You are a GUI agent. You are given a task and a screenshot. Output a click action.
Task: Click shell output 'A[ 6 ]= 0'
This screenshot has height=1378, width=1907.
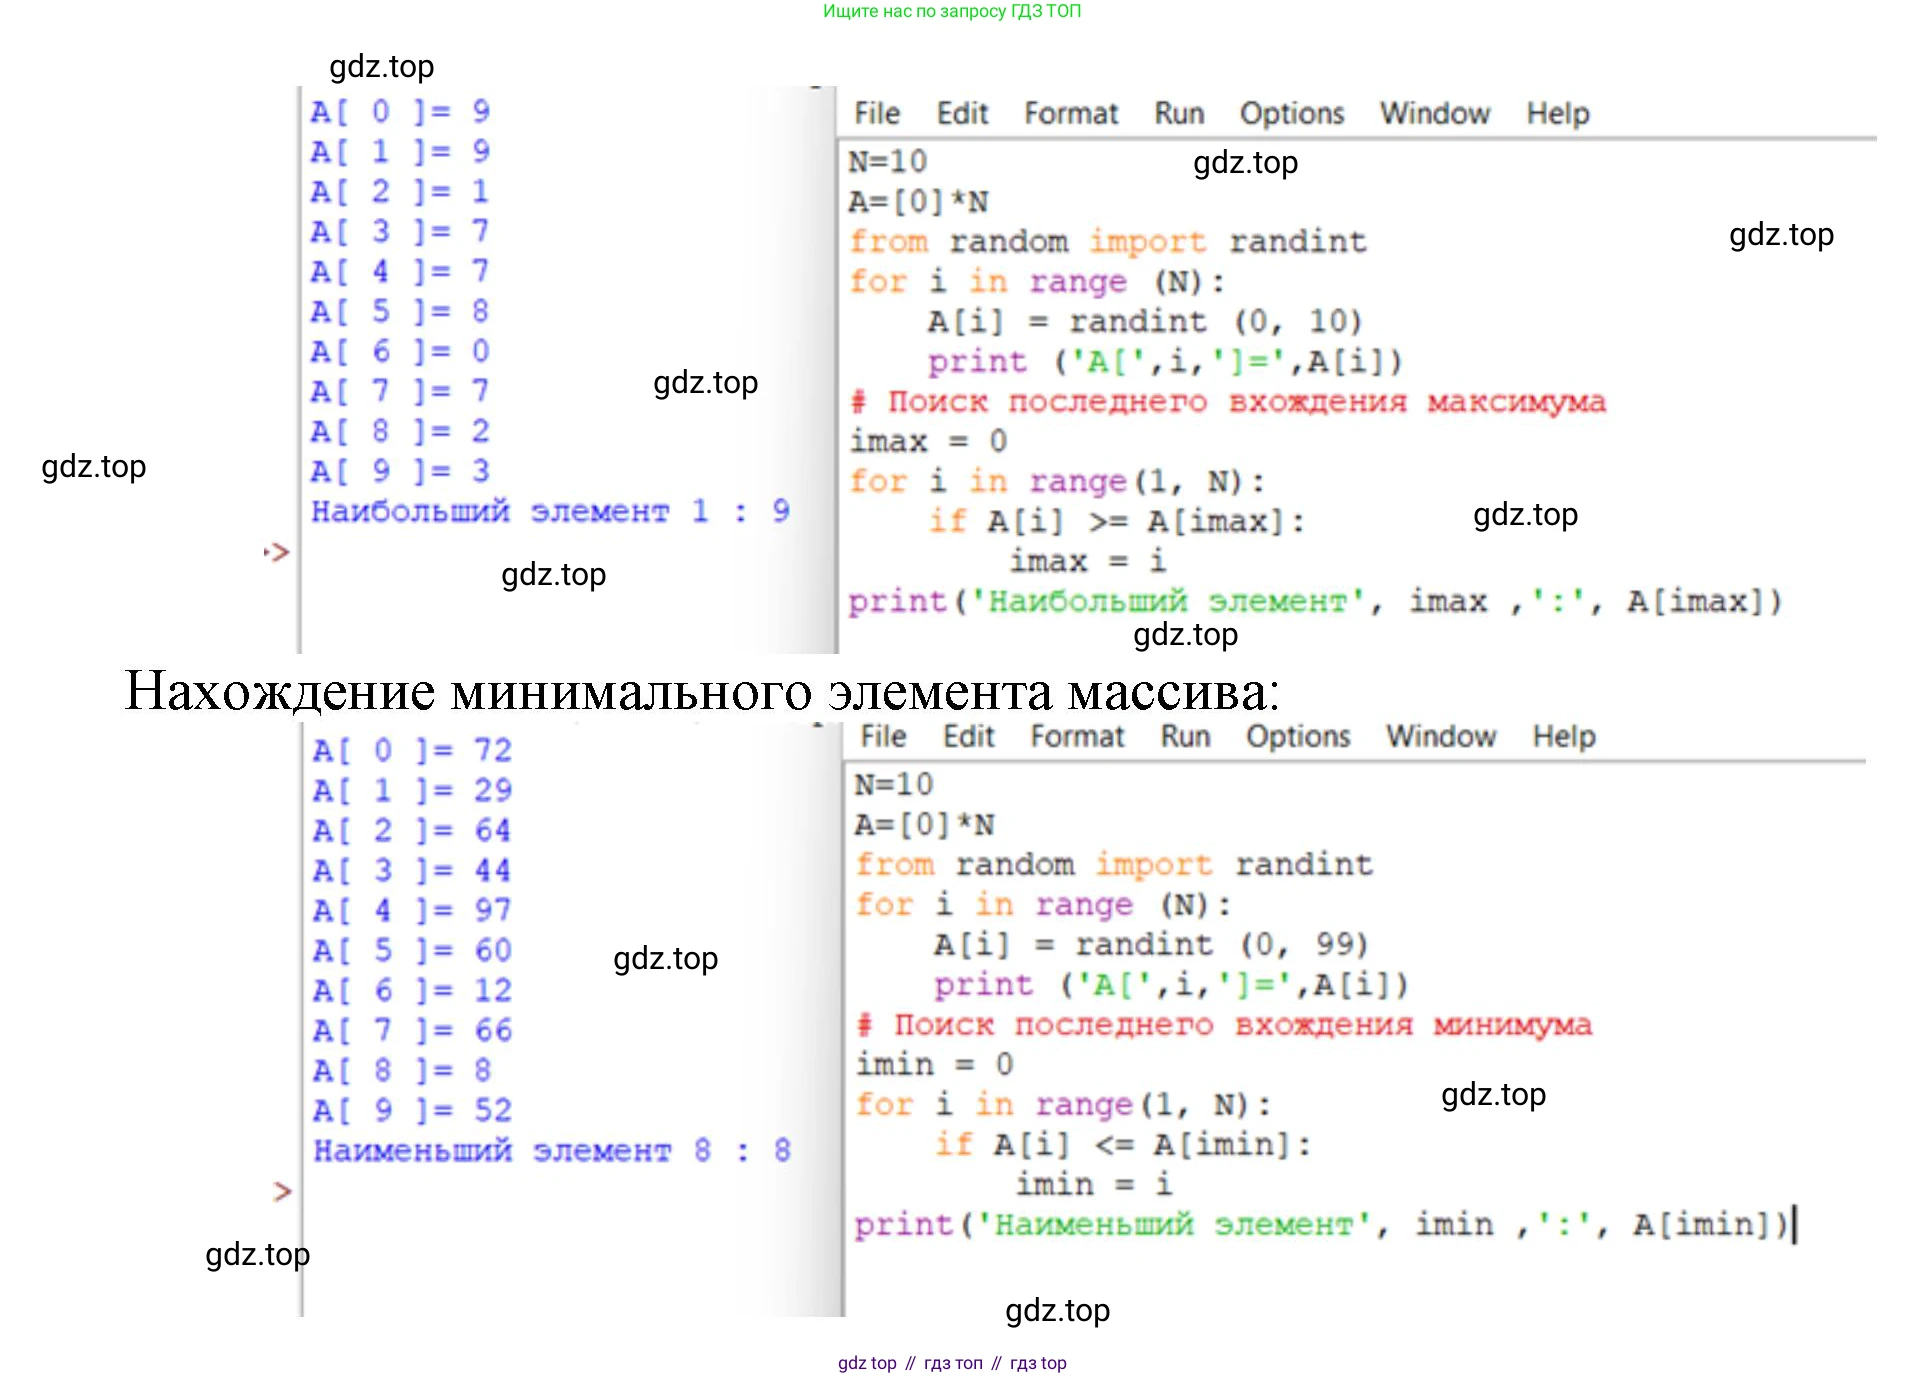pyautogui.click(x=400, y=351)
